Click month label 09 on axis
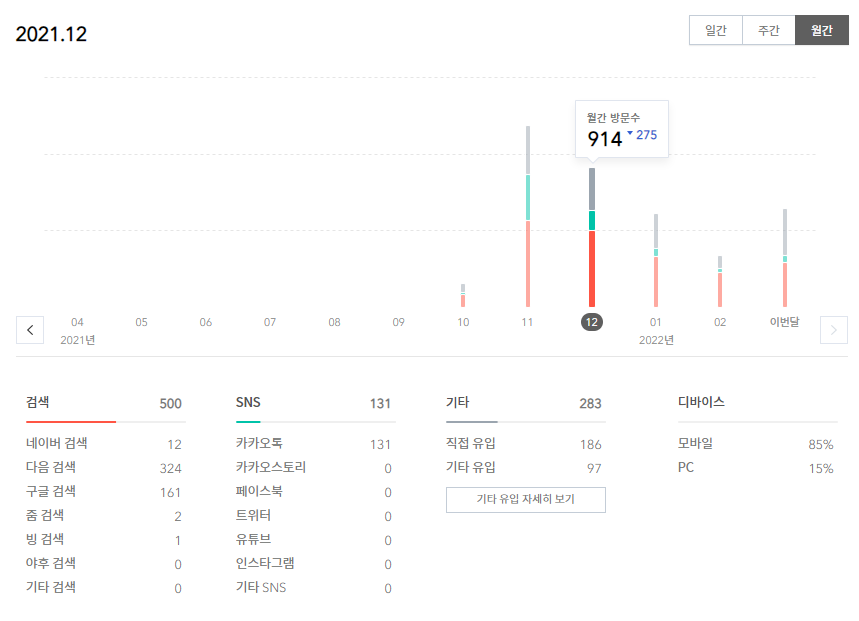The image size is (859, 621). coord(398,322)
